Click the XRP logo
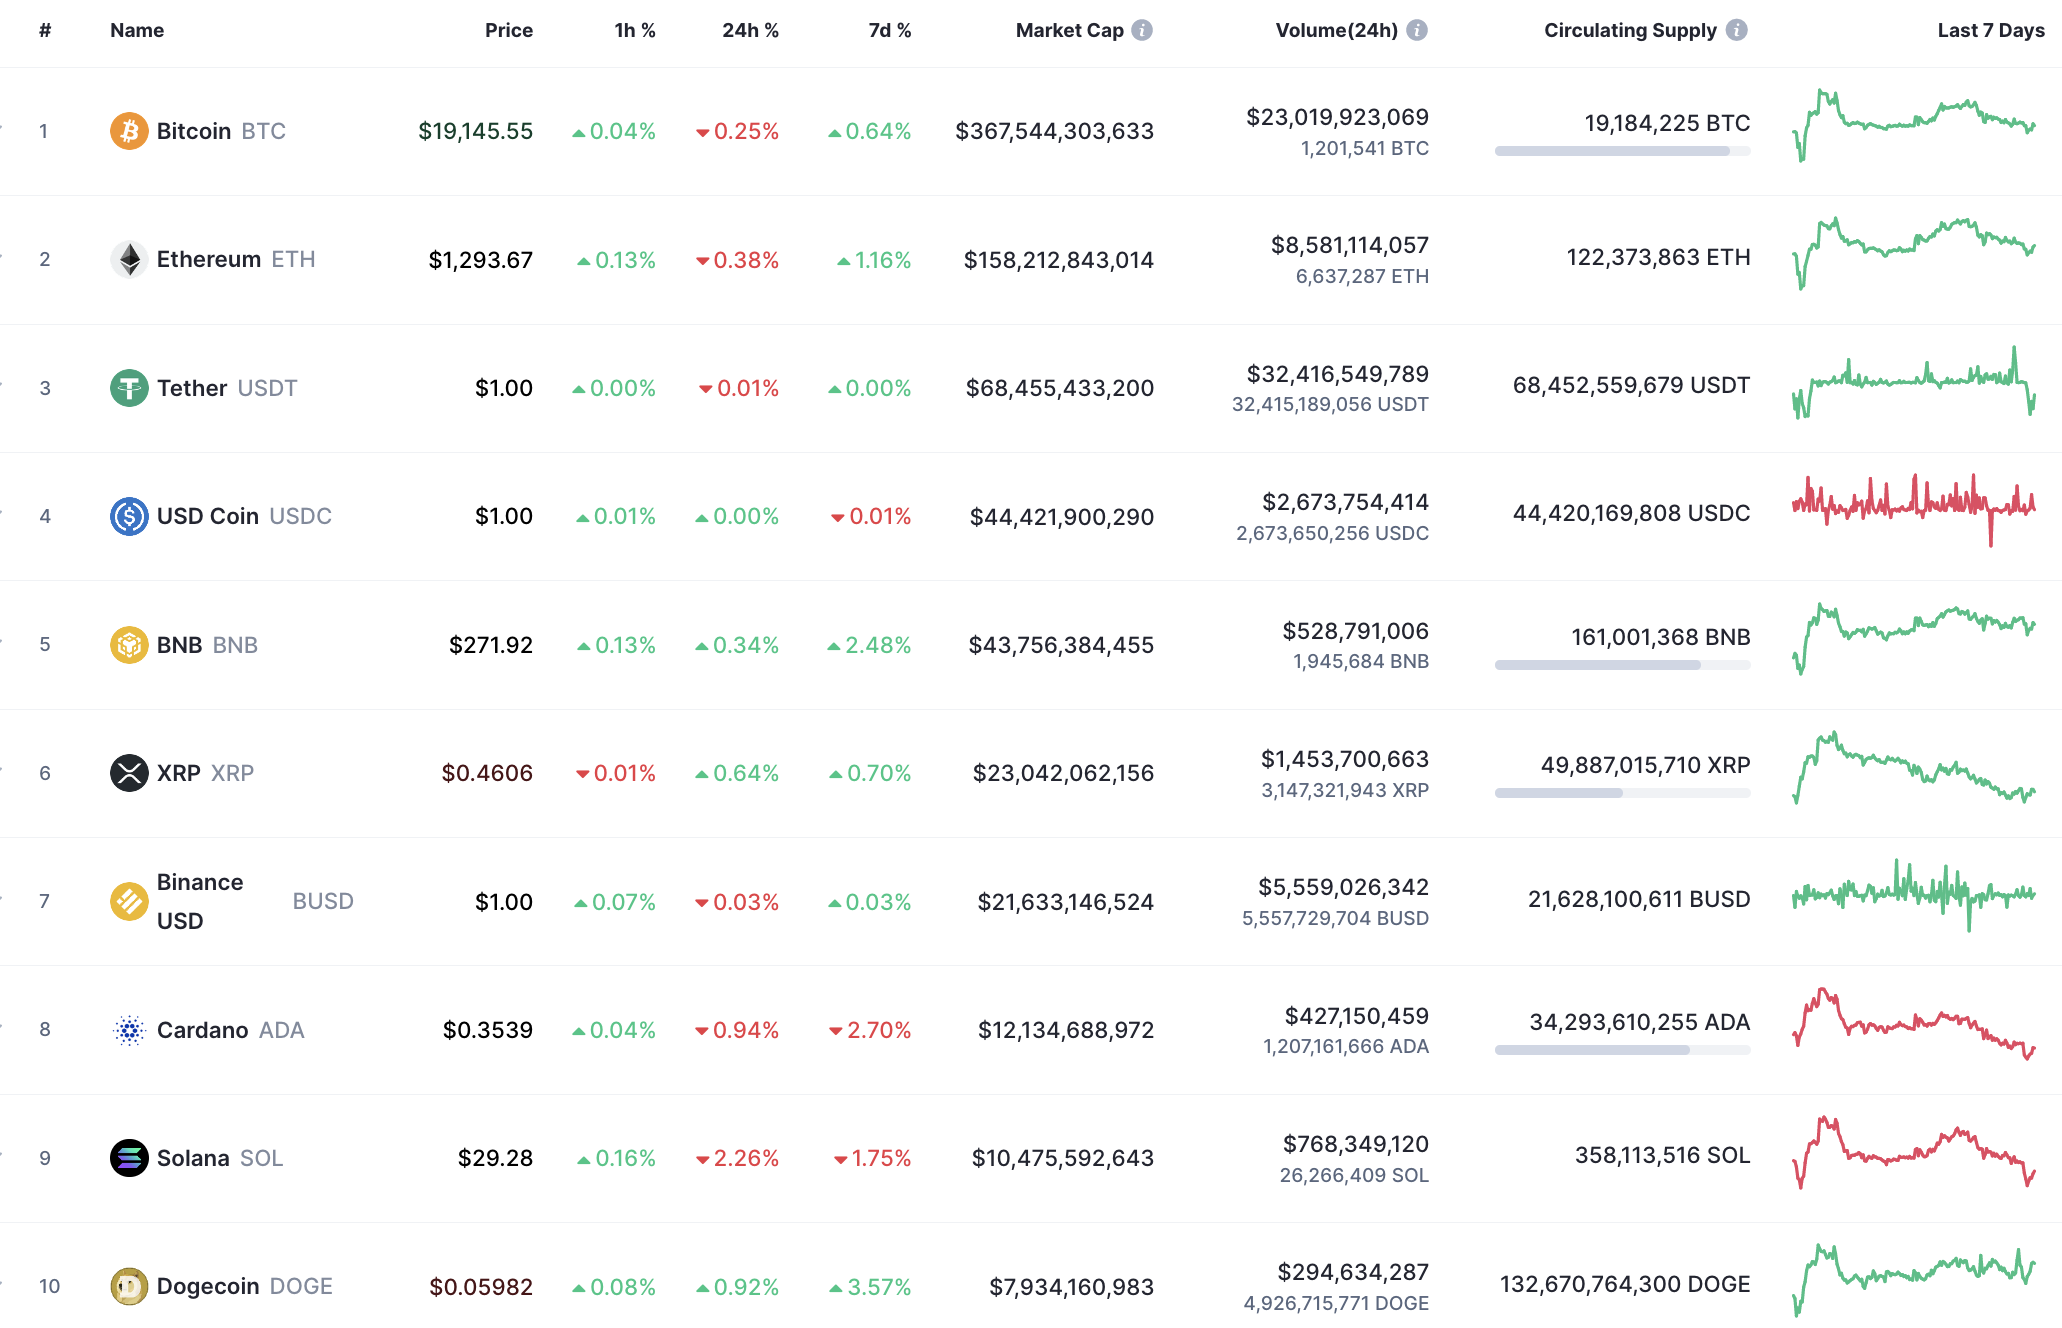This screenshot has width=2062, height=1328. [x=128, y=772]
